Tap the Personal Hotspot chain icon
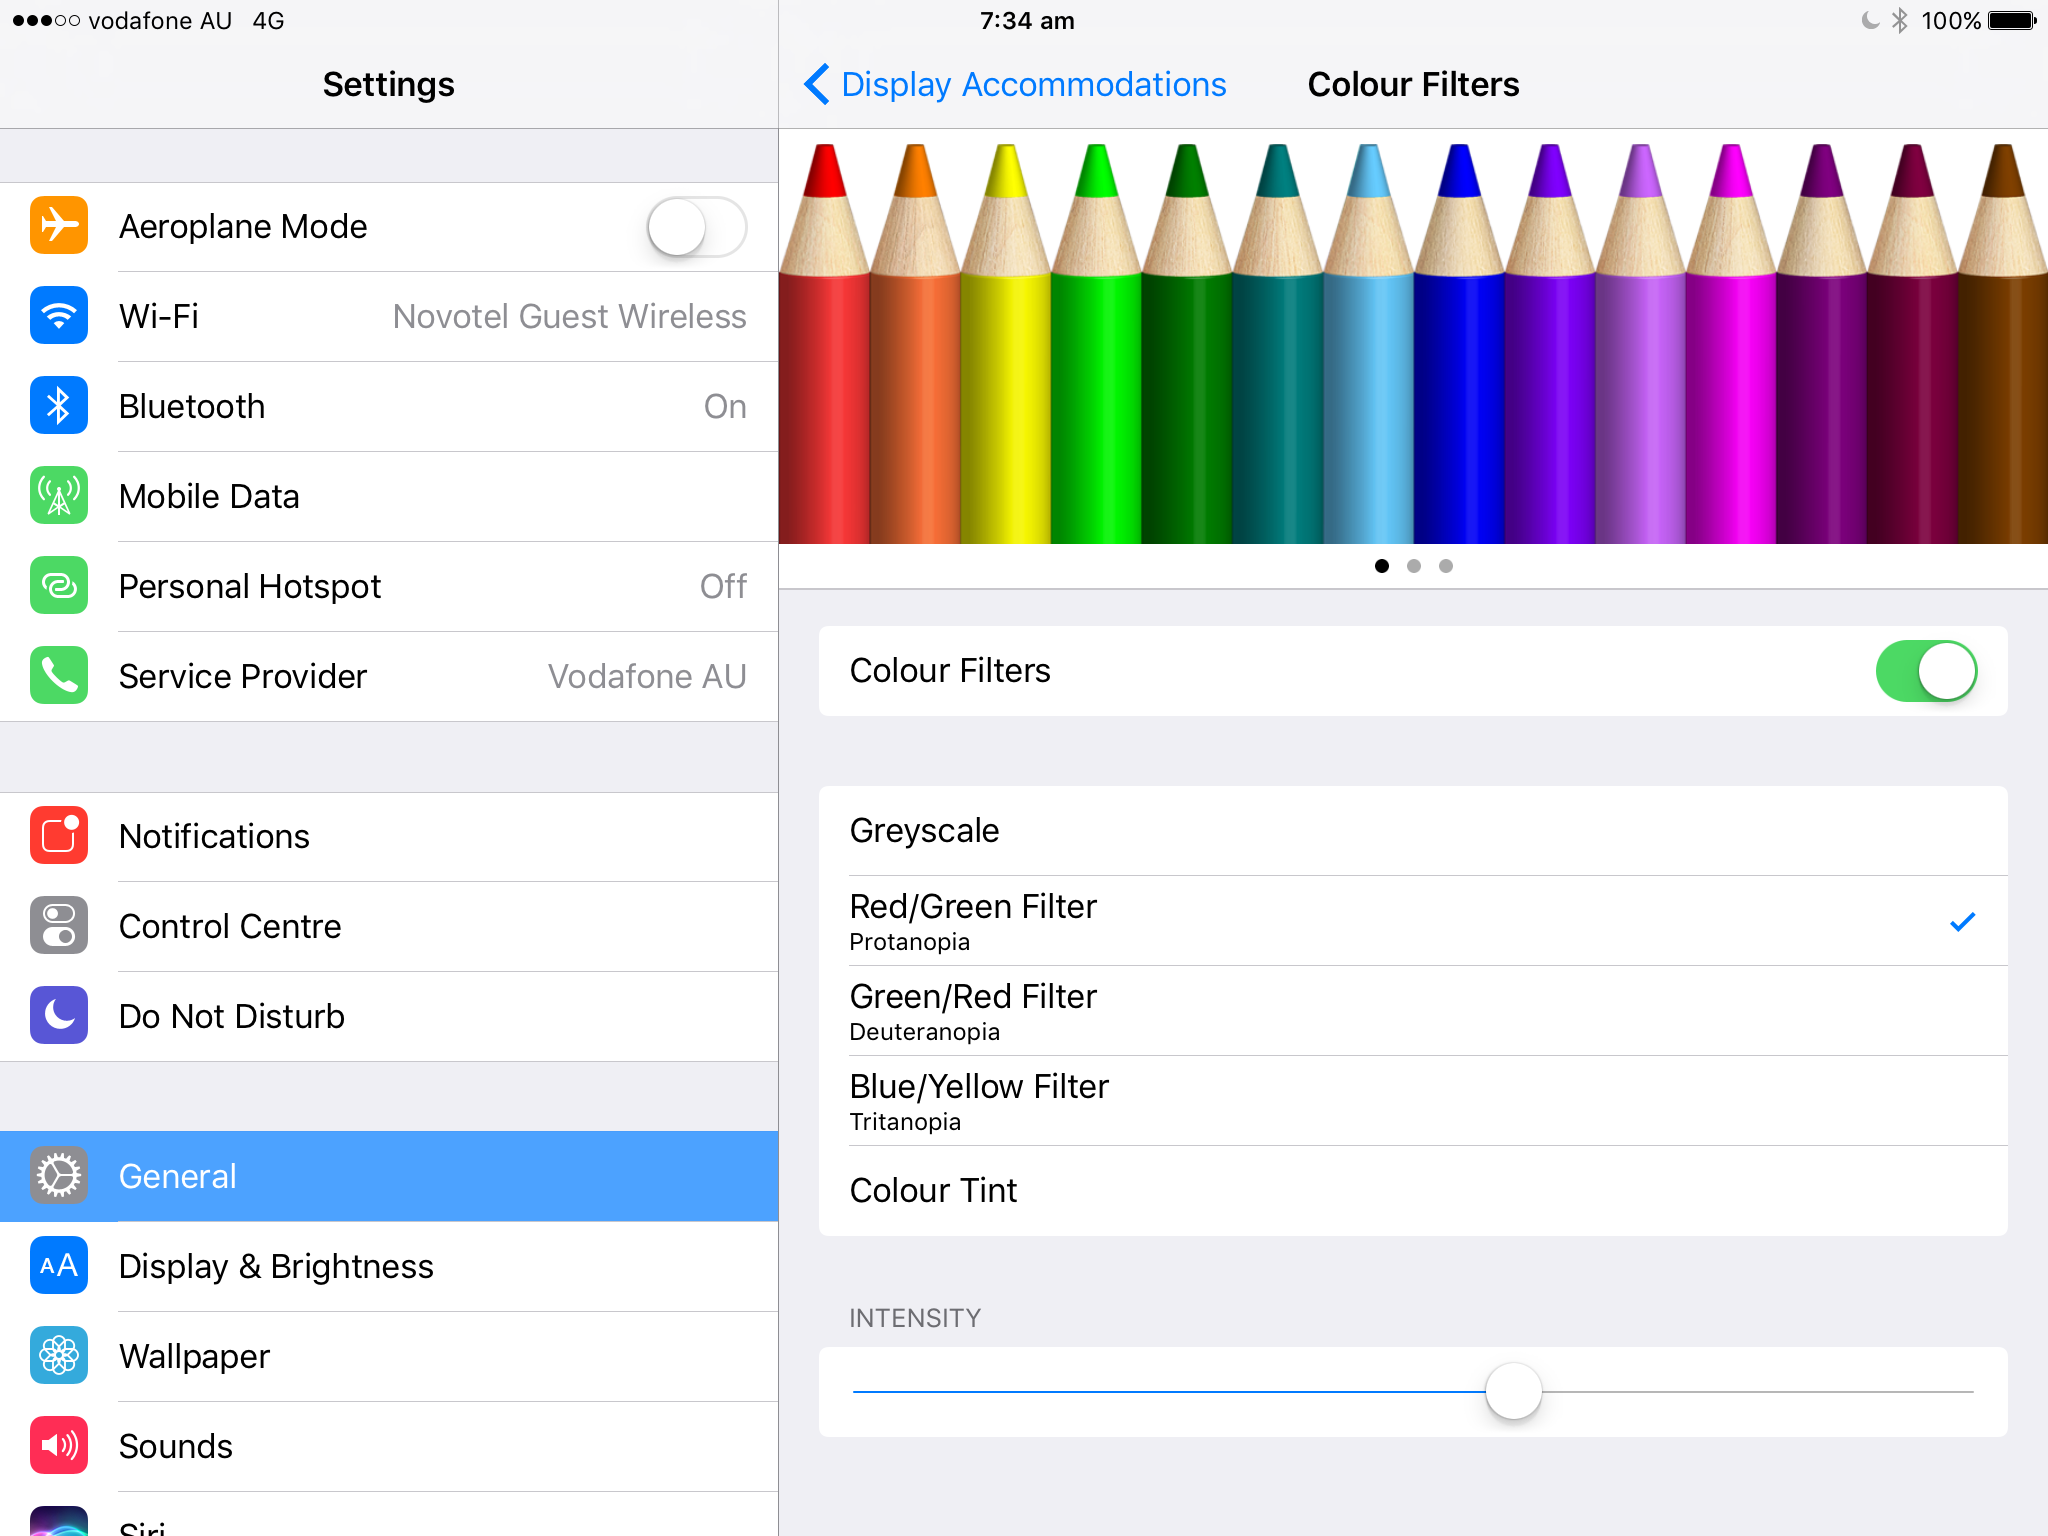The image size is (2048, 1536). pos(59,586)
